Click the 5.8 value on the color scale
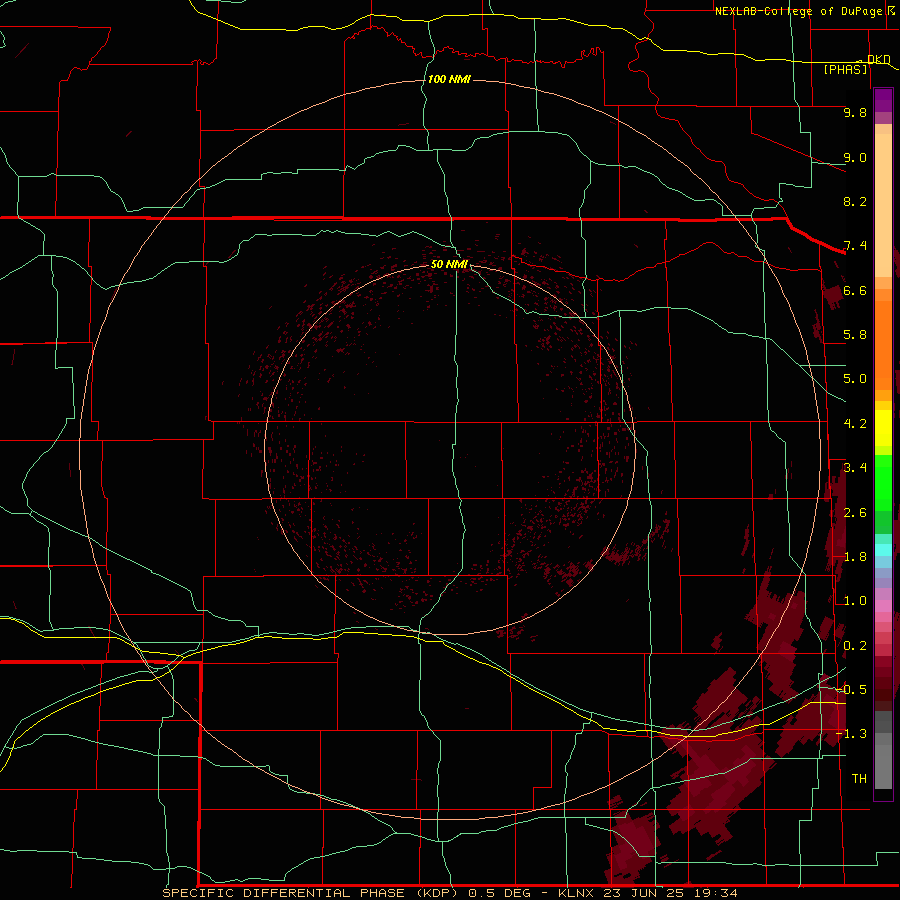 point(855,335)
